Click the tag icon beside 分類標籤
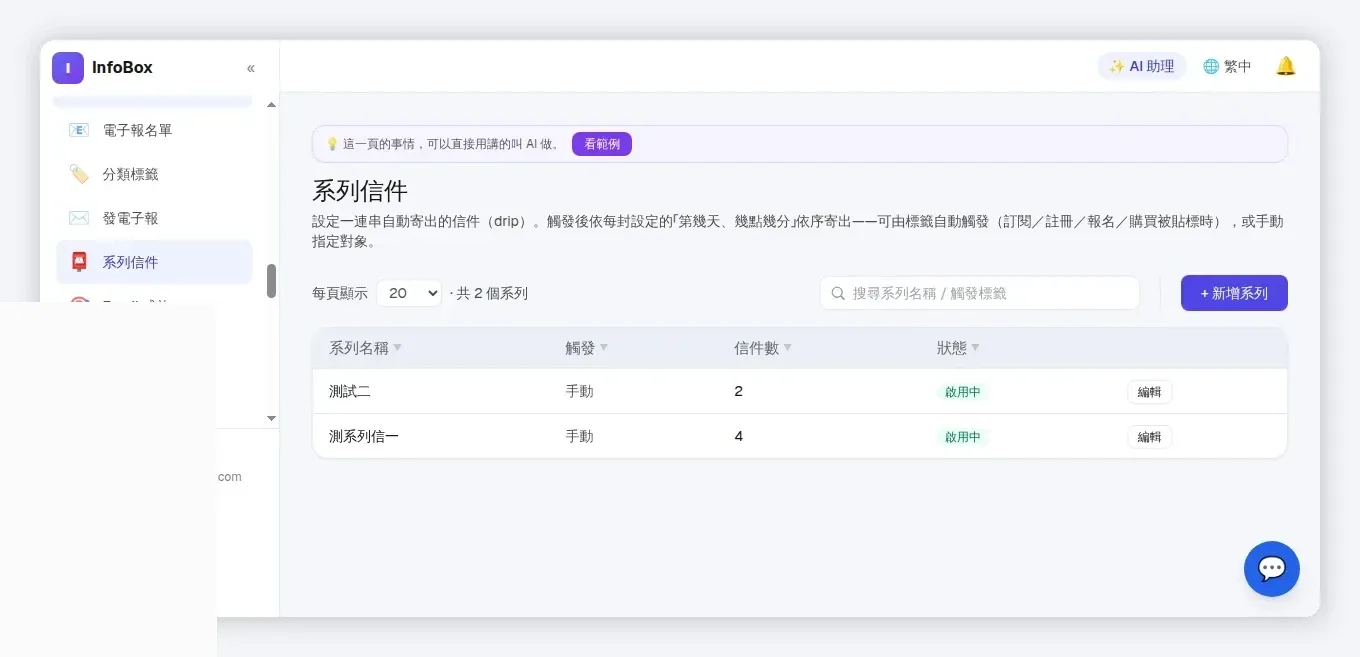Viewport: 1360px width, 657px height. tap(79, 174)
